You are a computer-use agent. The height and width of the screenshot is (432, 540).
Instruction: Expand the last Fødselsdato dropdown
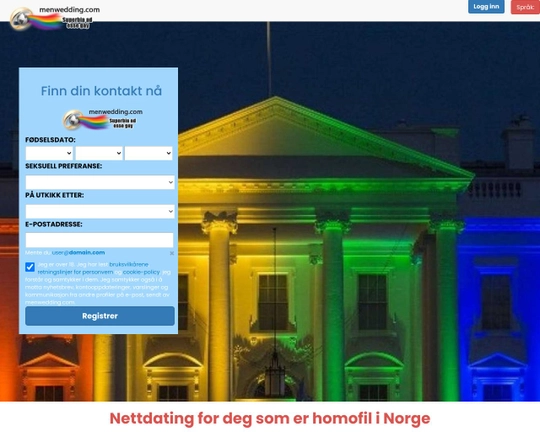pyautogui.click(x=148, y=153)
